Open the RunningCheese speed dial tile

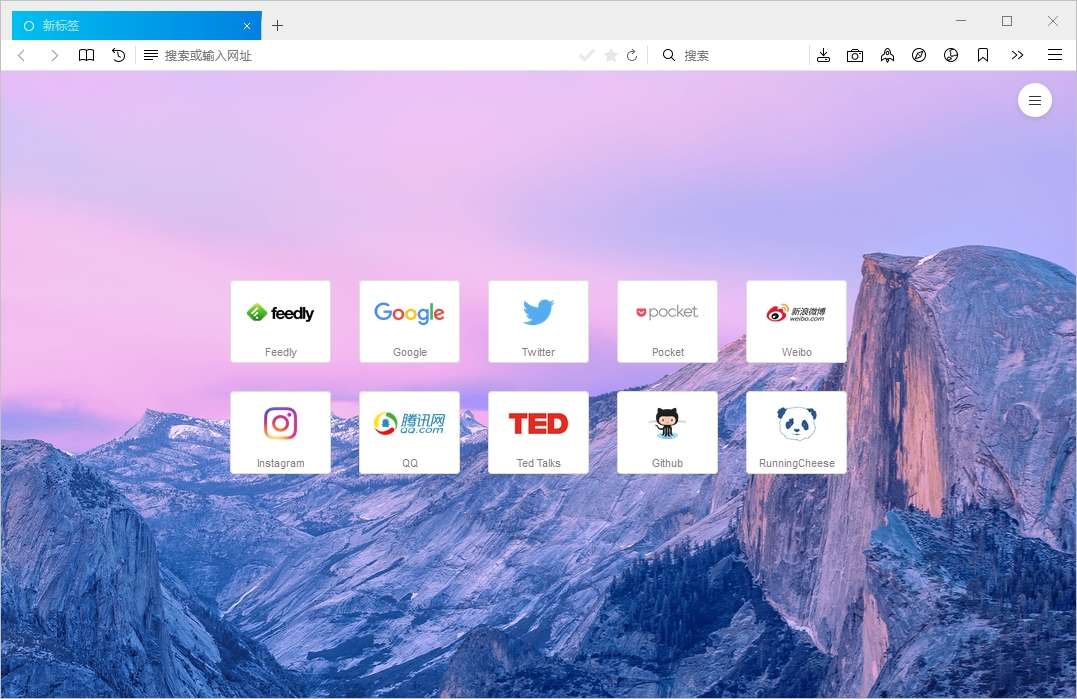pyautogui.click(x=797, y=433)
